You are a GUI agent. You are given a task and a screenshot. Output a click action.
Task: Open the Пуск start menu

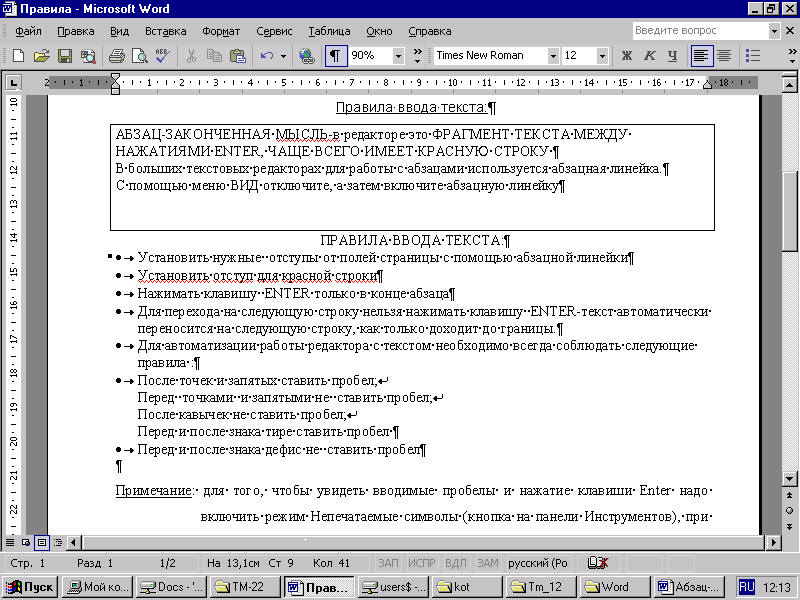tap(30, 587)
